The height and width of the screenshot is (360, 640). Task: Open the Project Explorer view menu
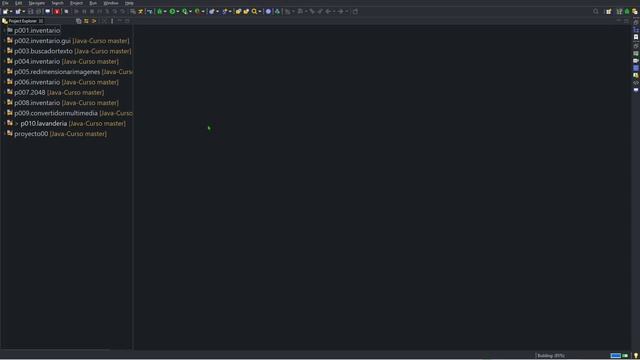tap(112, 21)
